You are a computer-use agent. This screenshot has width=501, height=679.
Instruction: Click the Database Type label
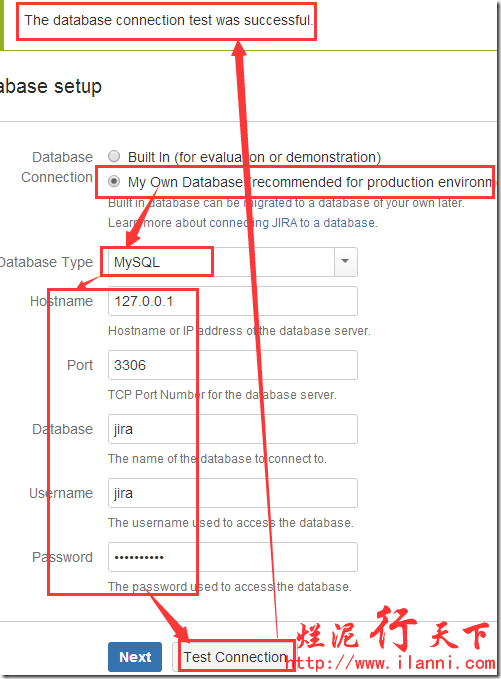(46, 262)
